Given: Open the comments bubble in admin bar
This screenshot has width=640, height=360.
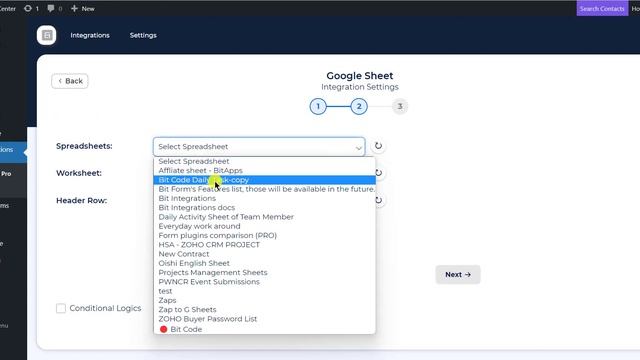Looking at the screenshot, I should (x=51, y=8).
